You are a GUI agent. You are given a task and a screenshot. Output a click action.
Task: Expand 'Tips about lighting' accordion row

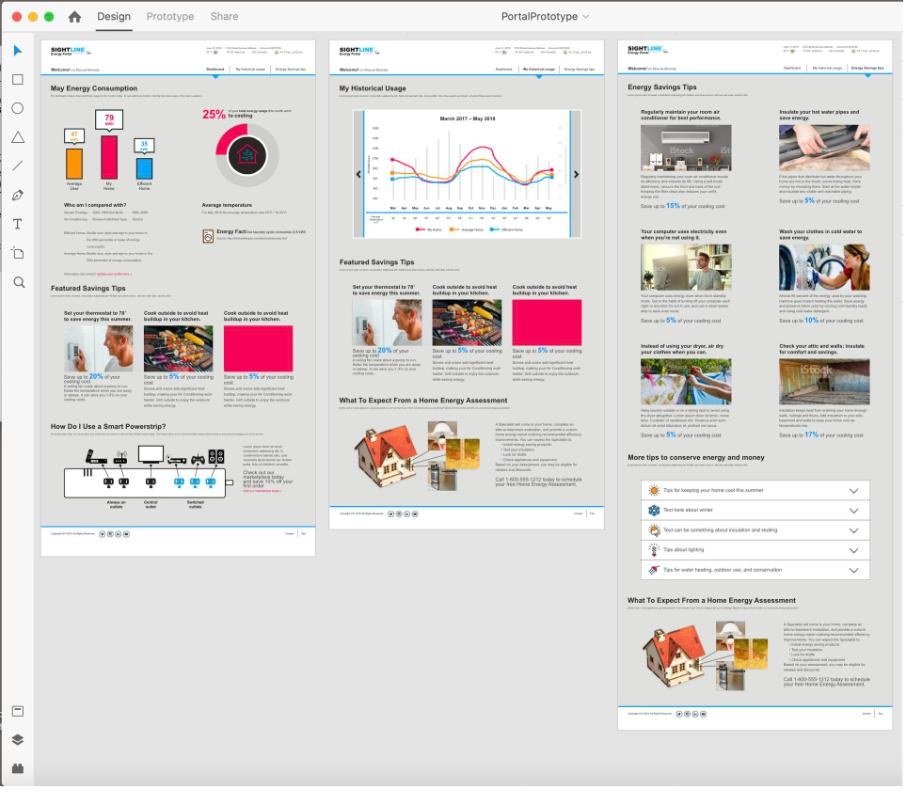762,555
